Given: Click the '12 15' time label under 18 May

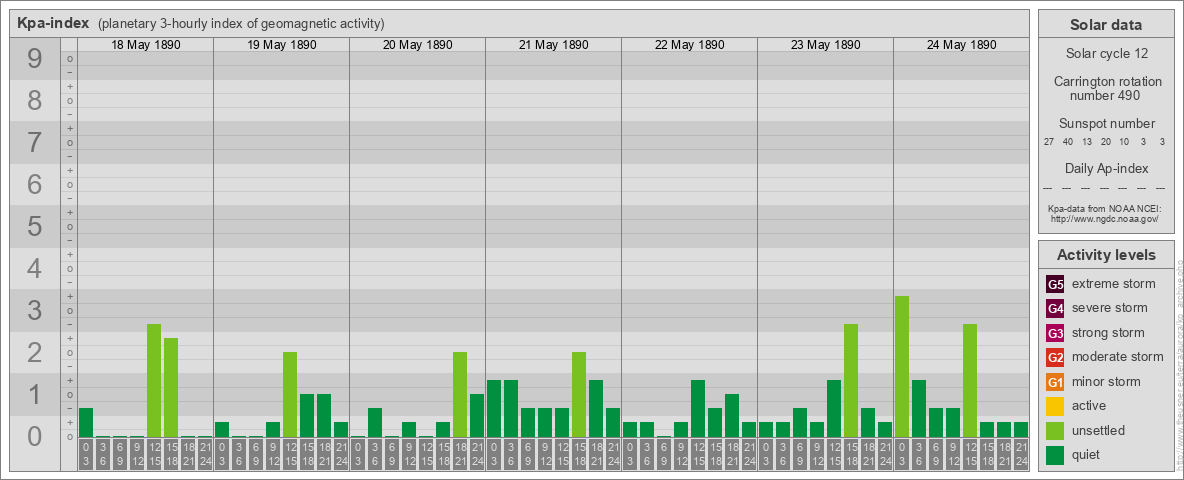Looking at the screenshot, I should (154, 454).
